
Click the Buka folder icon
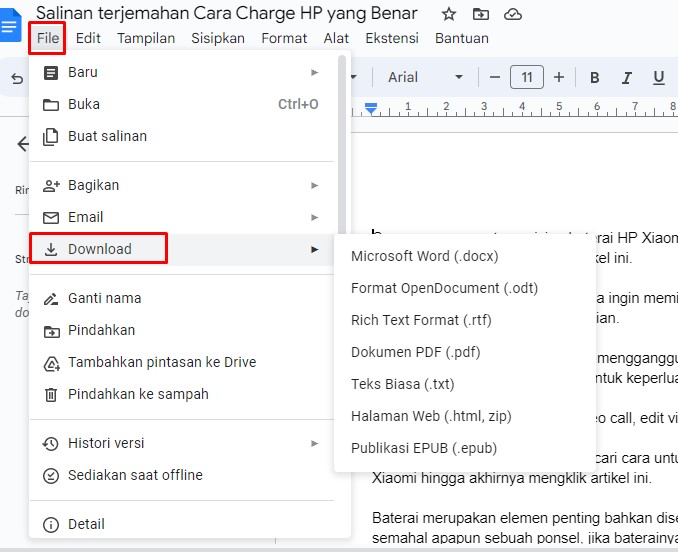51,105
